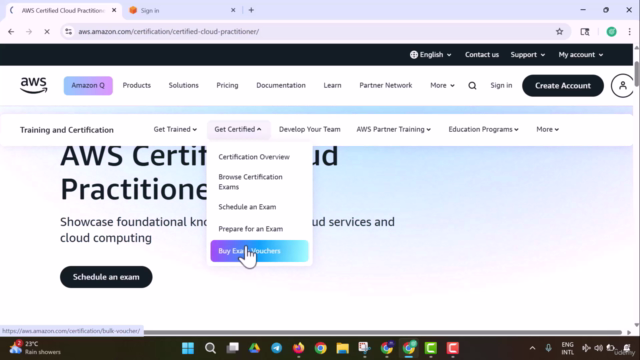Open red Camtasia recorder icon in taskbar

[x=453, y=348]
